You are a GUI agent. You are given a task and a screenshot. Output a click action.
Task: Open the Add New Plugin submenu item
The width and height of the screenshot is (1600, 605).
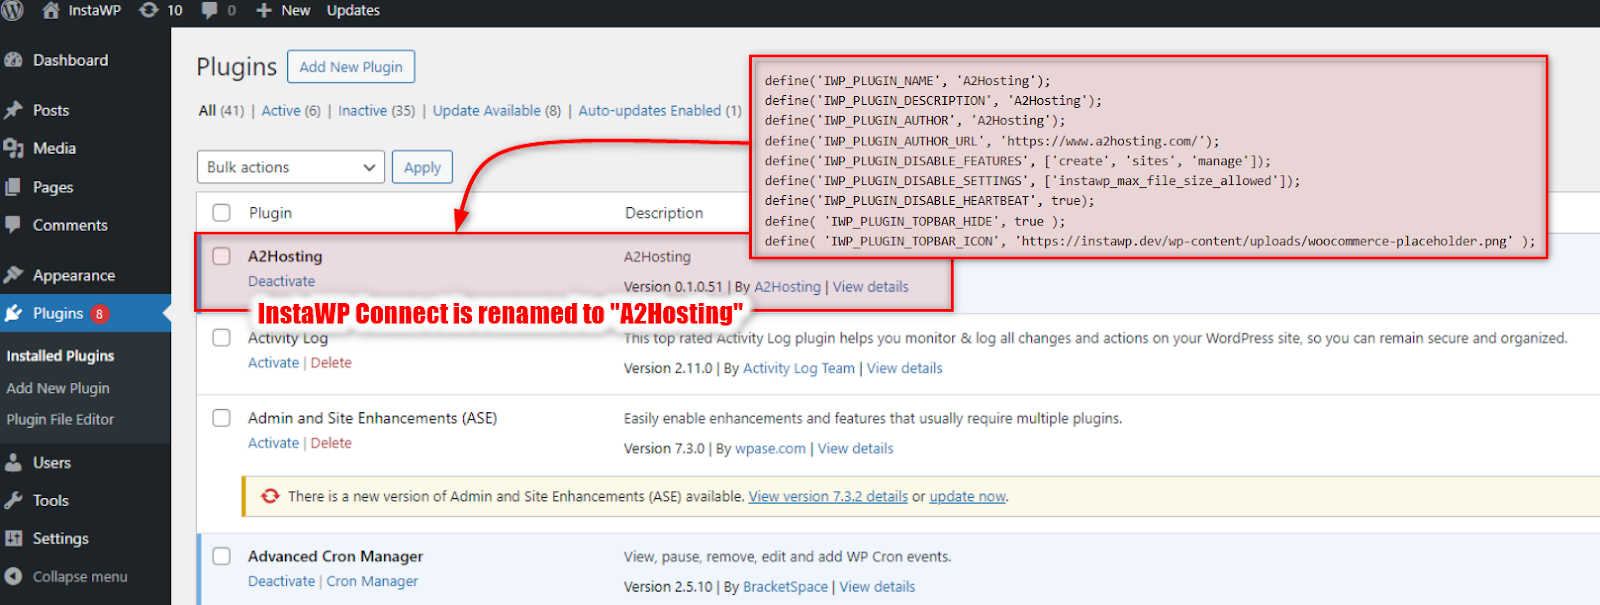[x=58, y=388]
